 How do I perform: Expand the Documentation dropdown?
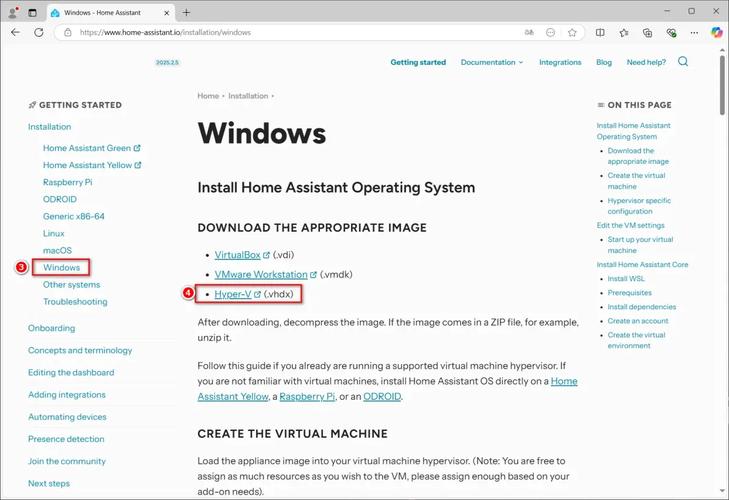click(x=492, y=62)
